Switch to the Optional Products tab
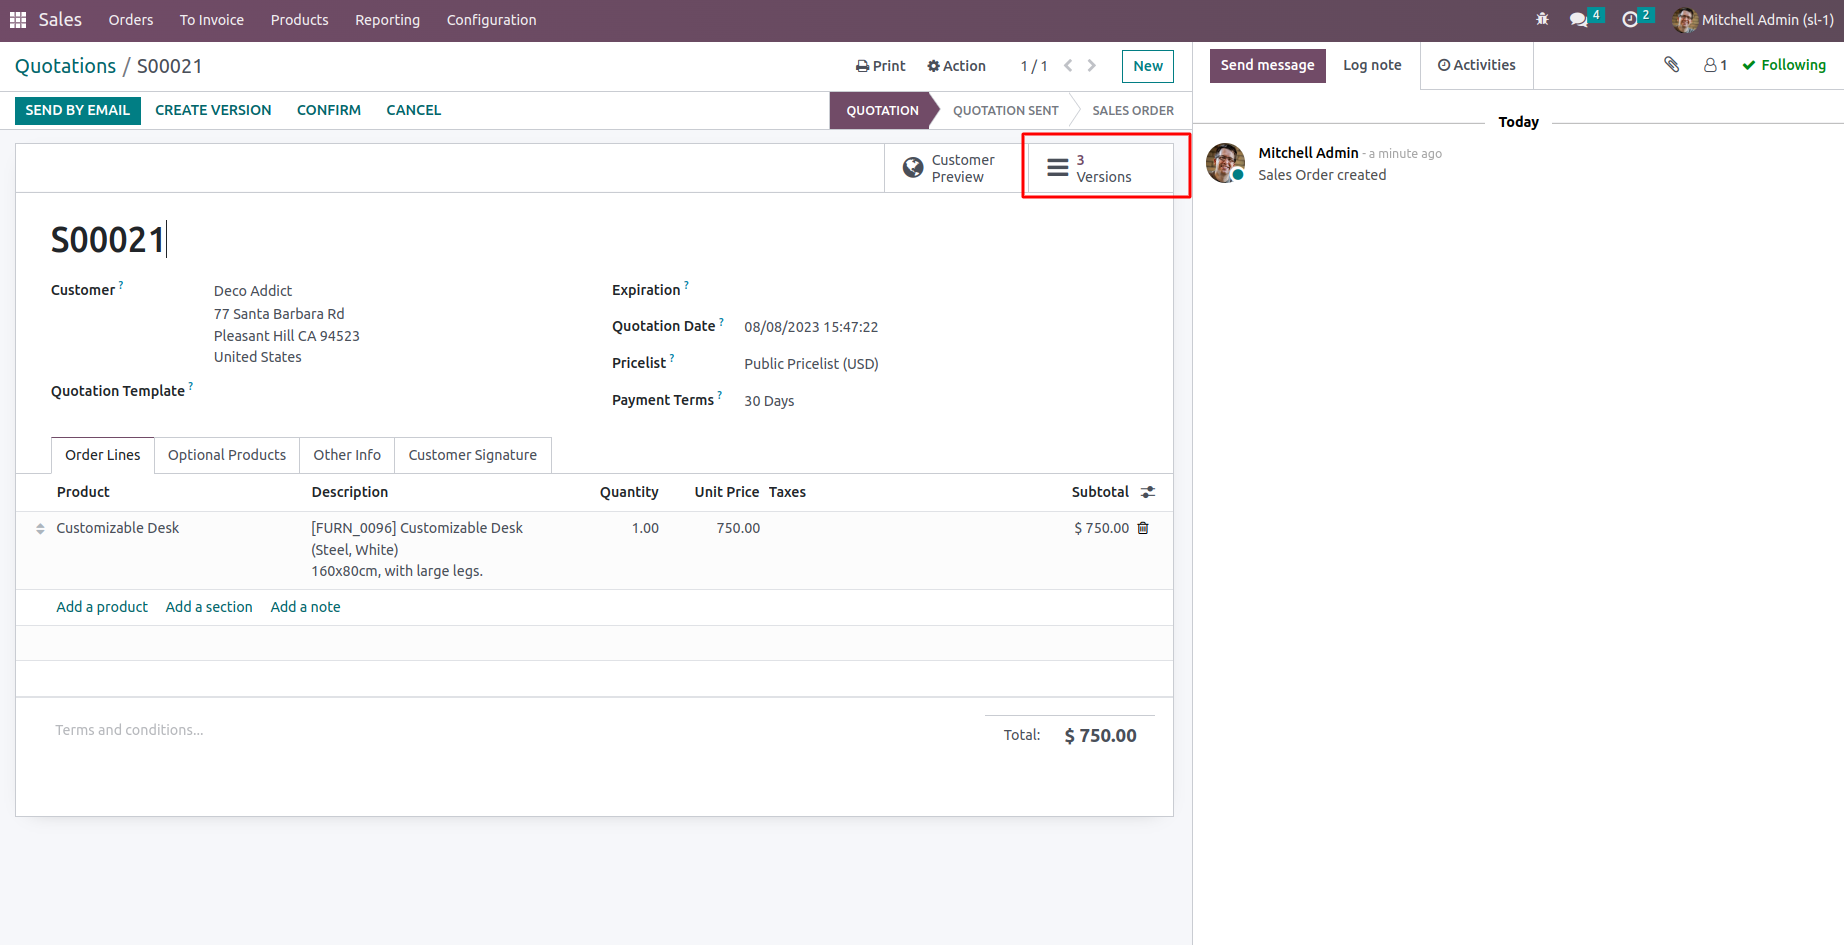The image size is (1844, 945). click(227, 455)
